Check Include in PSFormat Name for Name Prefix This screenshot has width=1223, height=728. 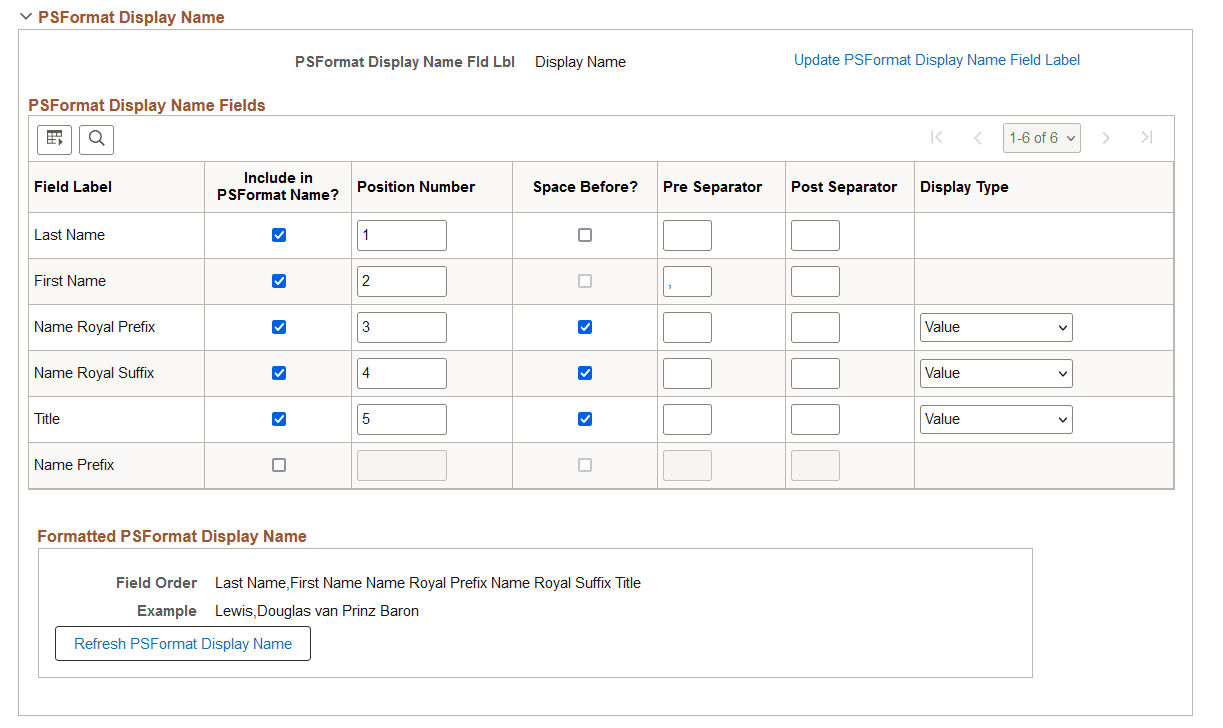pyautogui.click(x=279, y=465)
